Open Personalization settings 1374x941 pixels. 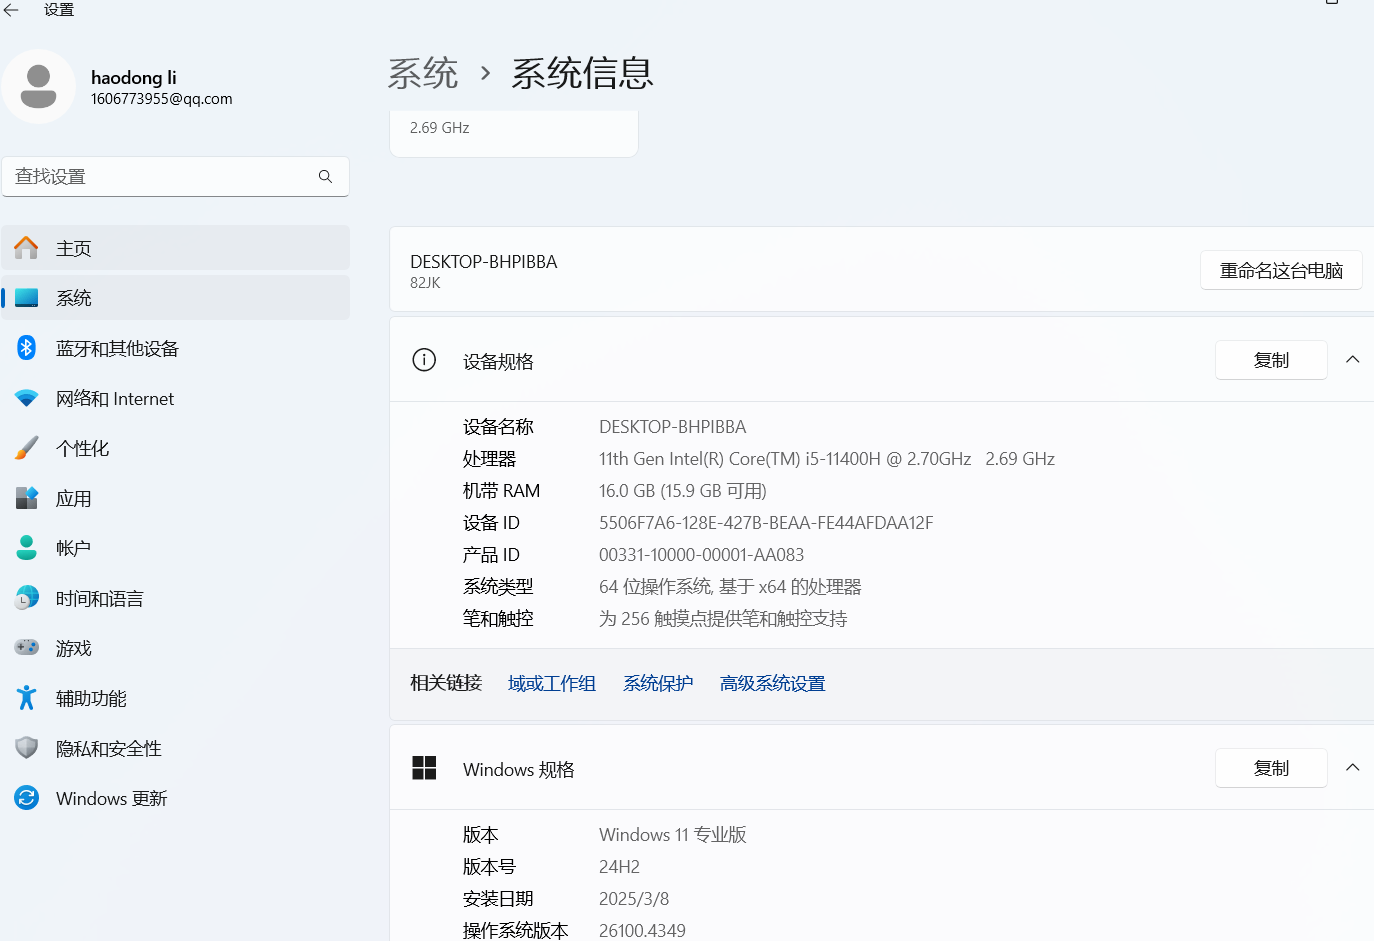pos(82,448)
